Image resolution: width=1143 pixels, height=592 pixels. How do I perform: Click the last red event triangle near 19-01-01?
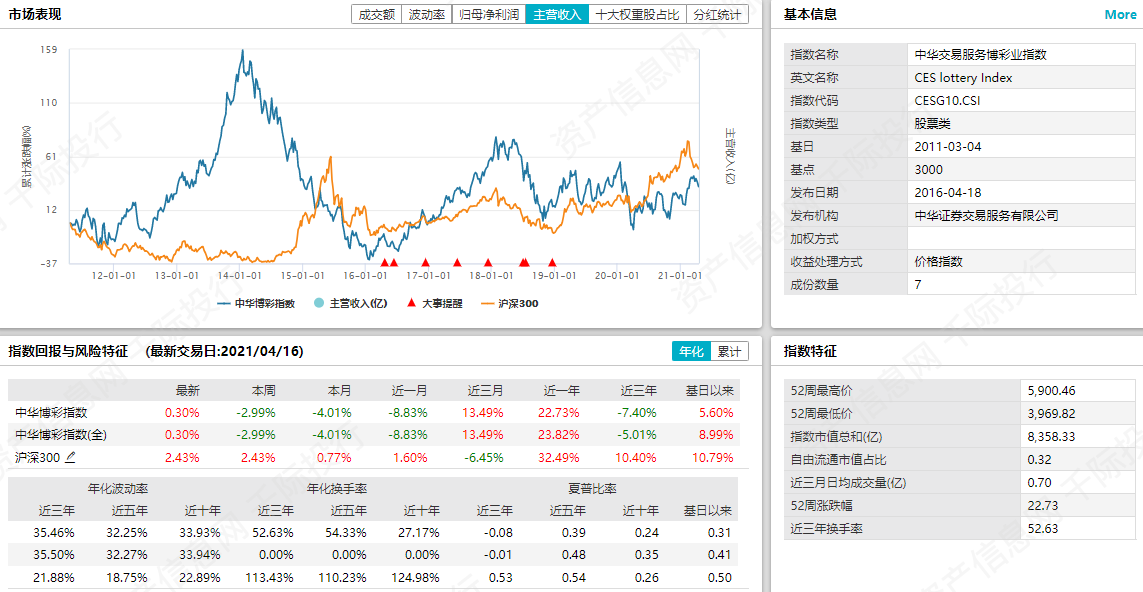point(552,263)
